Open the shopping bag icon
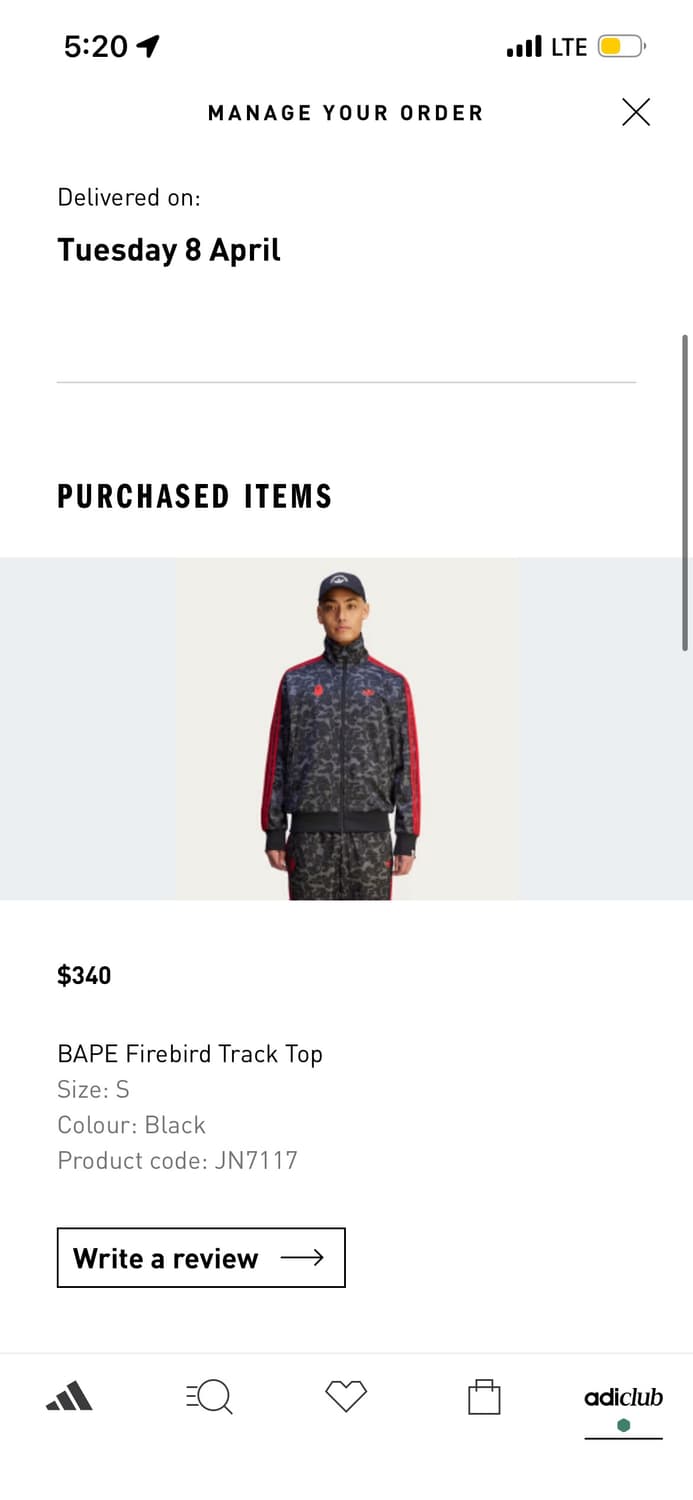The image size is (693, 1500). (484, 1396)
